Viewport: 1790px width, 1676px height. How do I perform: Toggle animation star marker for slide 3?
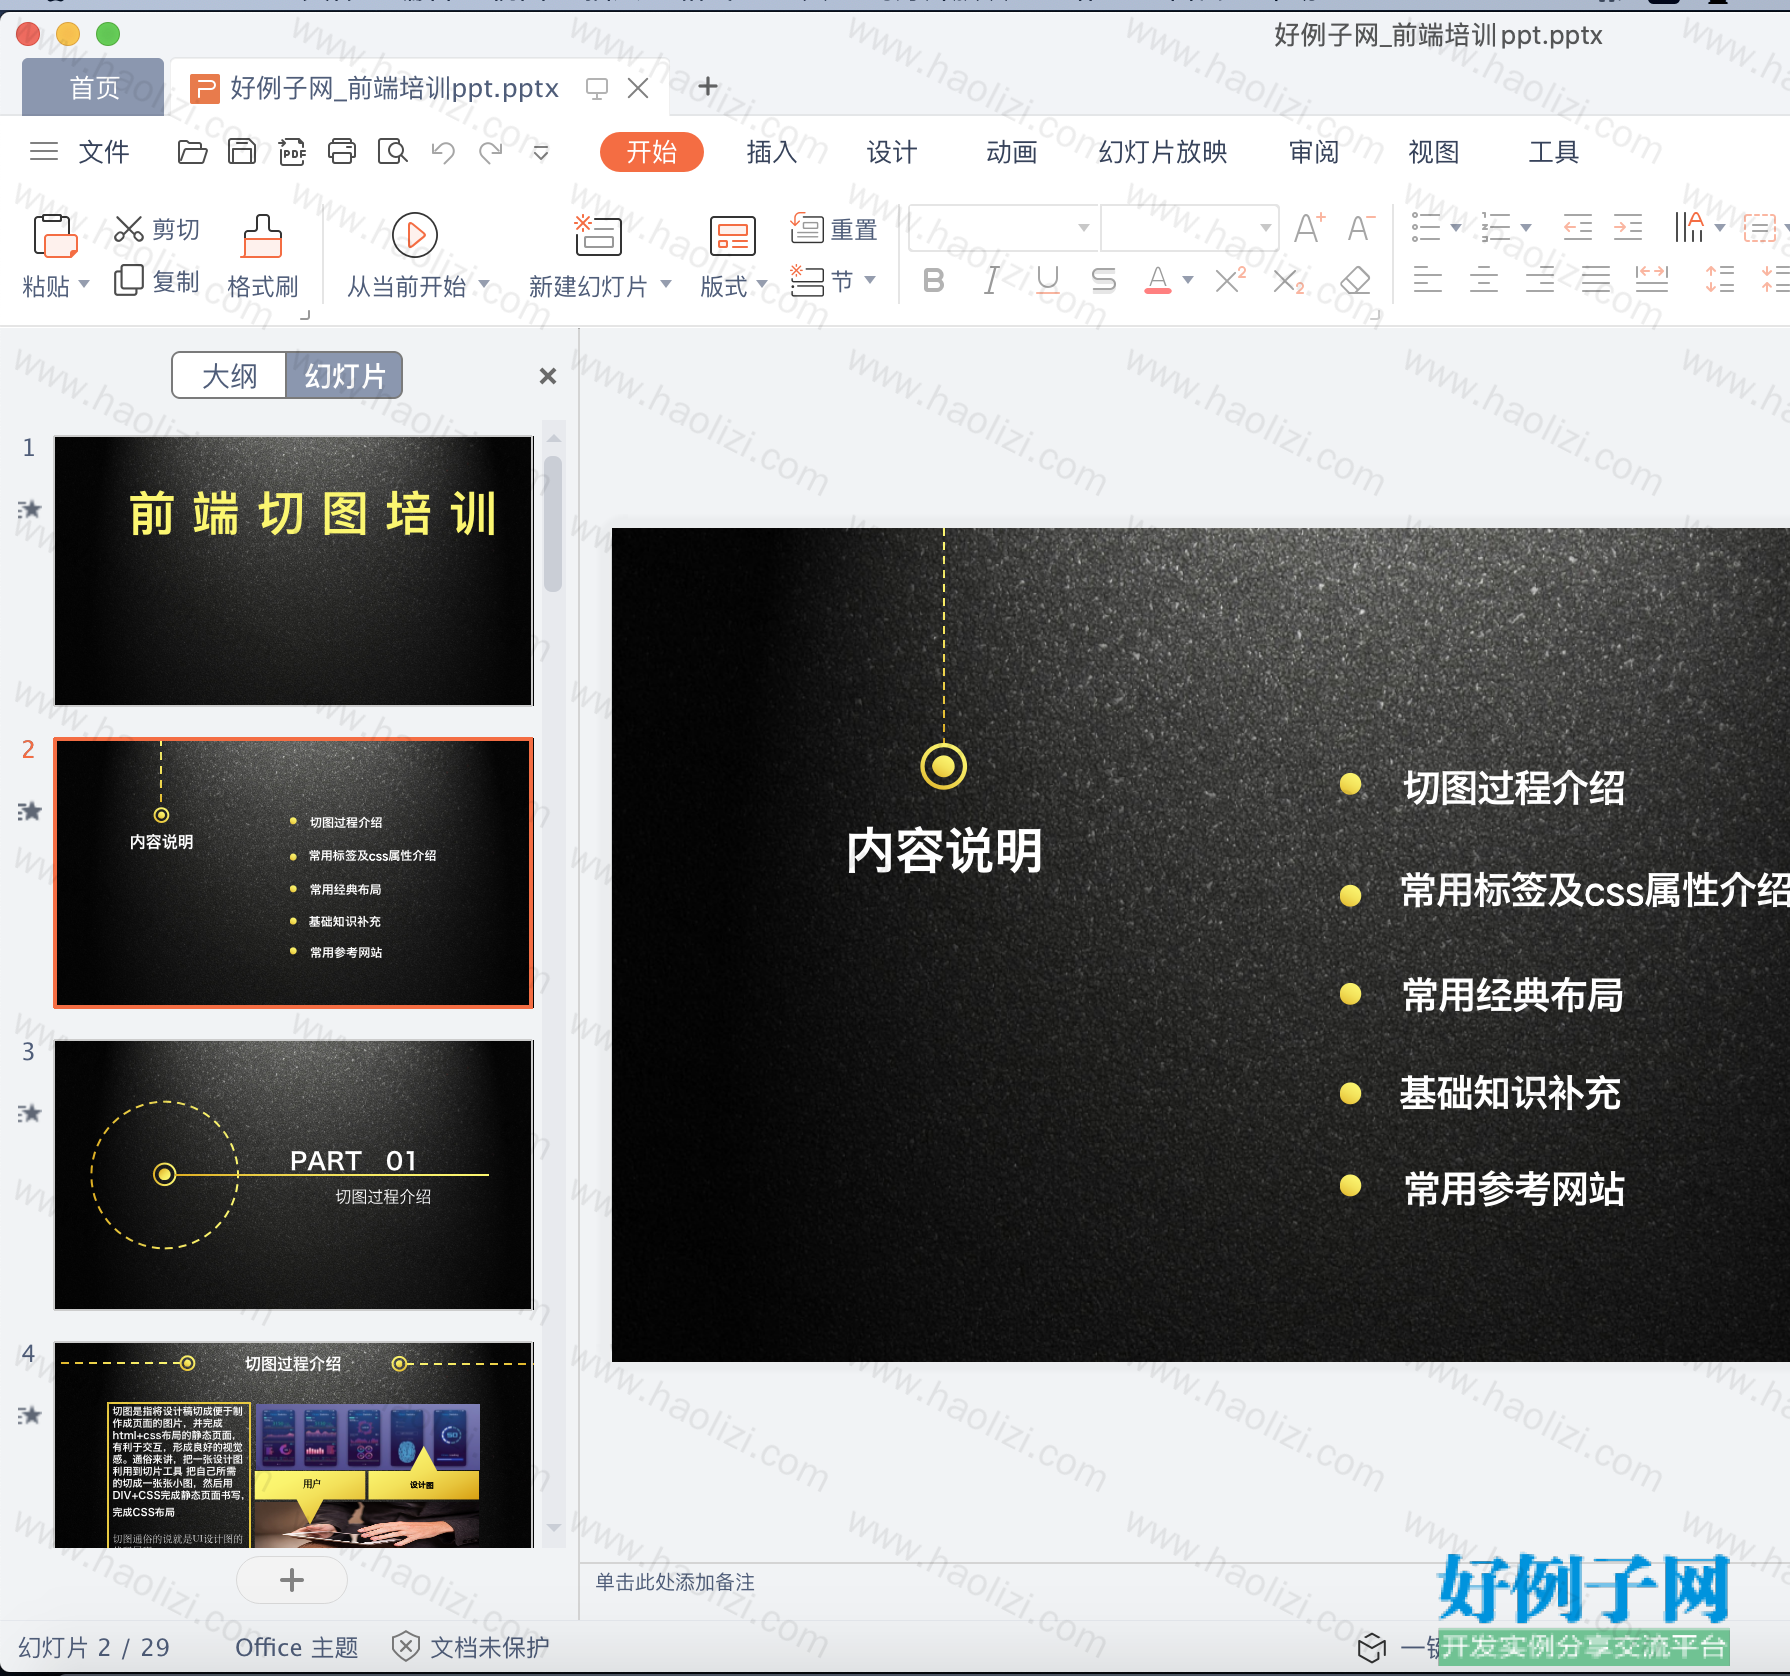click(30, 1113)
